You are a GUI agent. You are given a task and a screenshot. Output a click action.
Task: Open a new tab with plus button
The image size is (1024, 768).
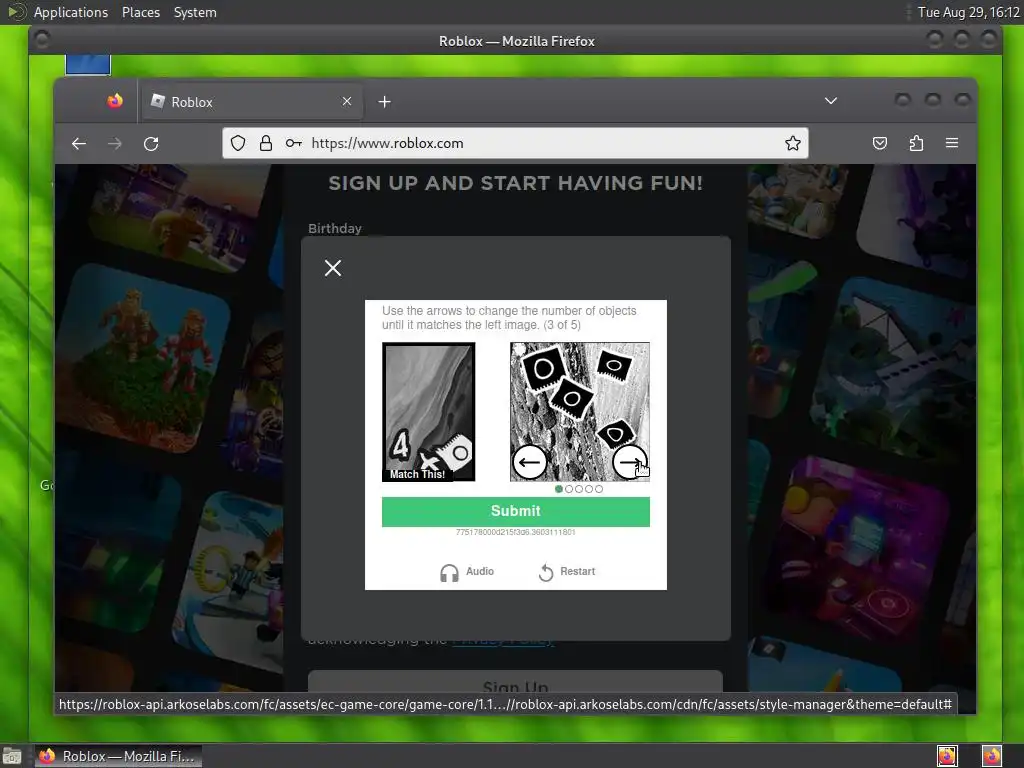pyautogui.click(x=385, y=102)
